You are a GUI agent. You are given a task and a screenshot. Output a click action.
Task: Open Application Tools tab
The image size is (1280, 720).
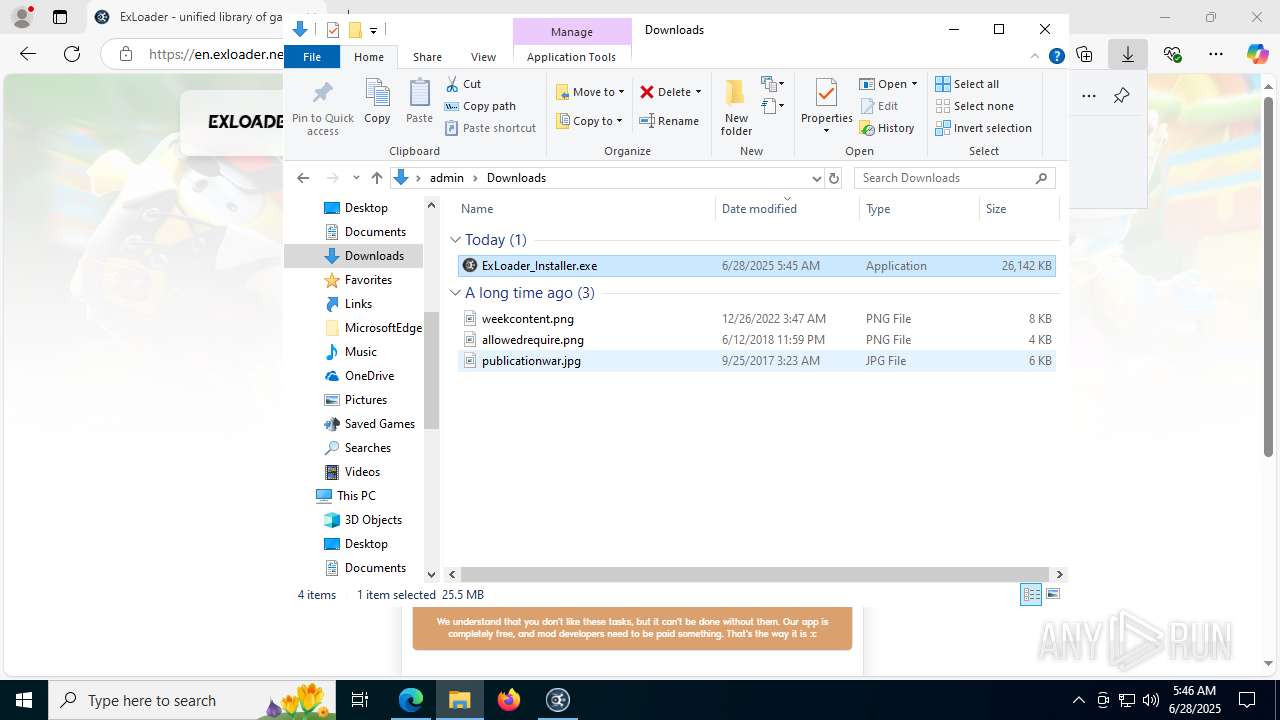tap(571, 57)
